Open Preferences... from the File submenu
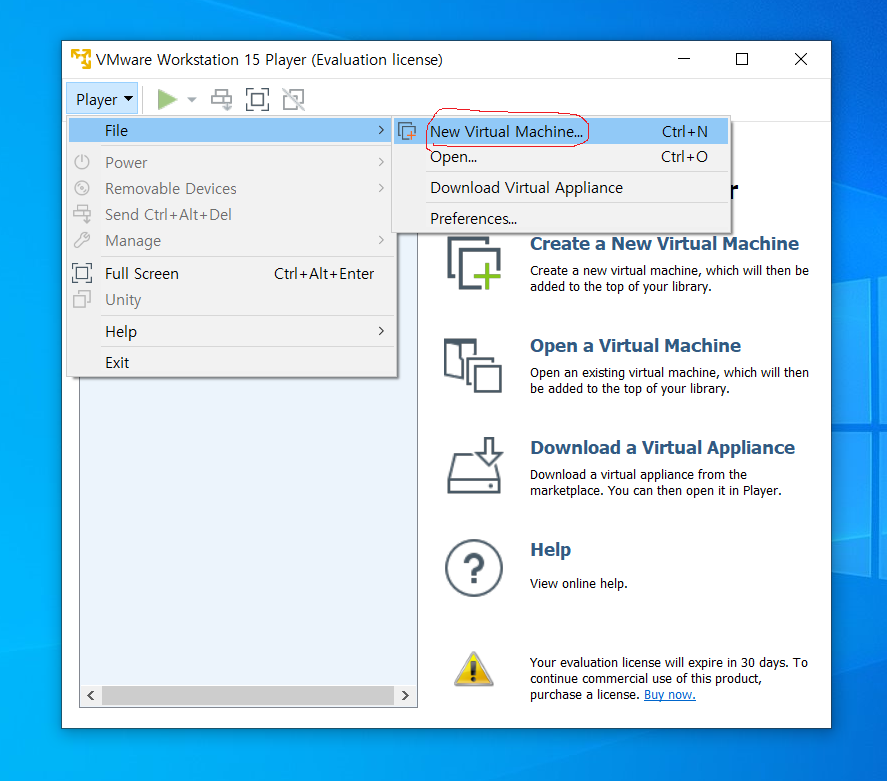 (561, 218)
